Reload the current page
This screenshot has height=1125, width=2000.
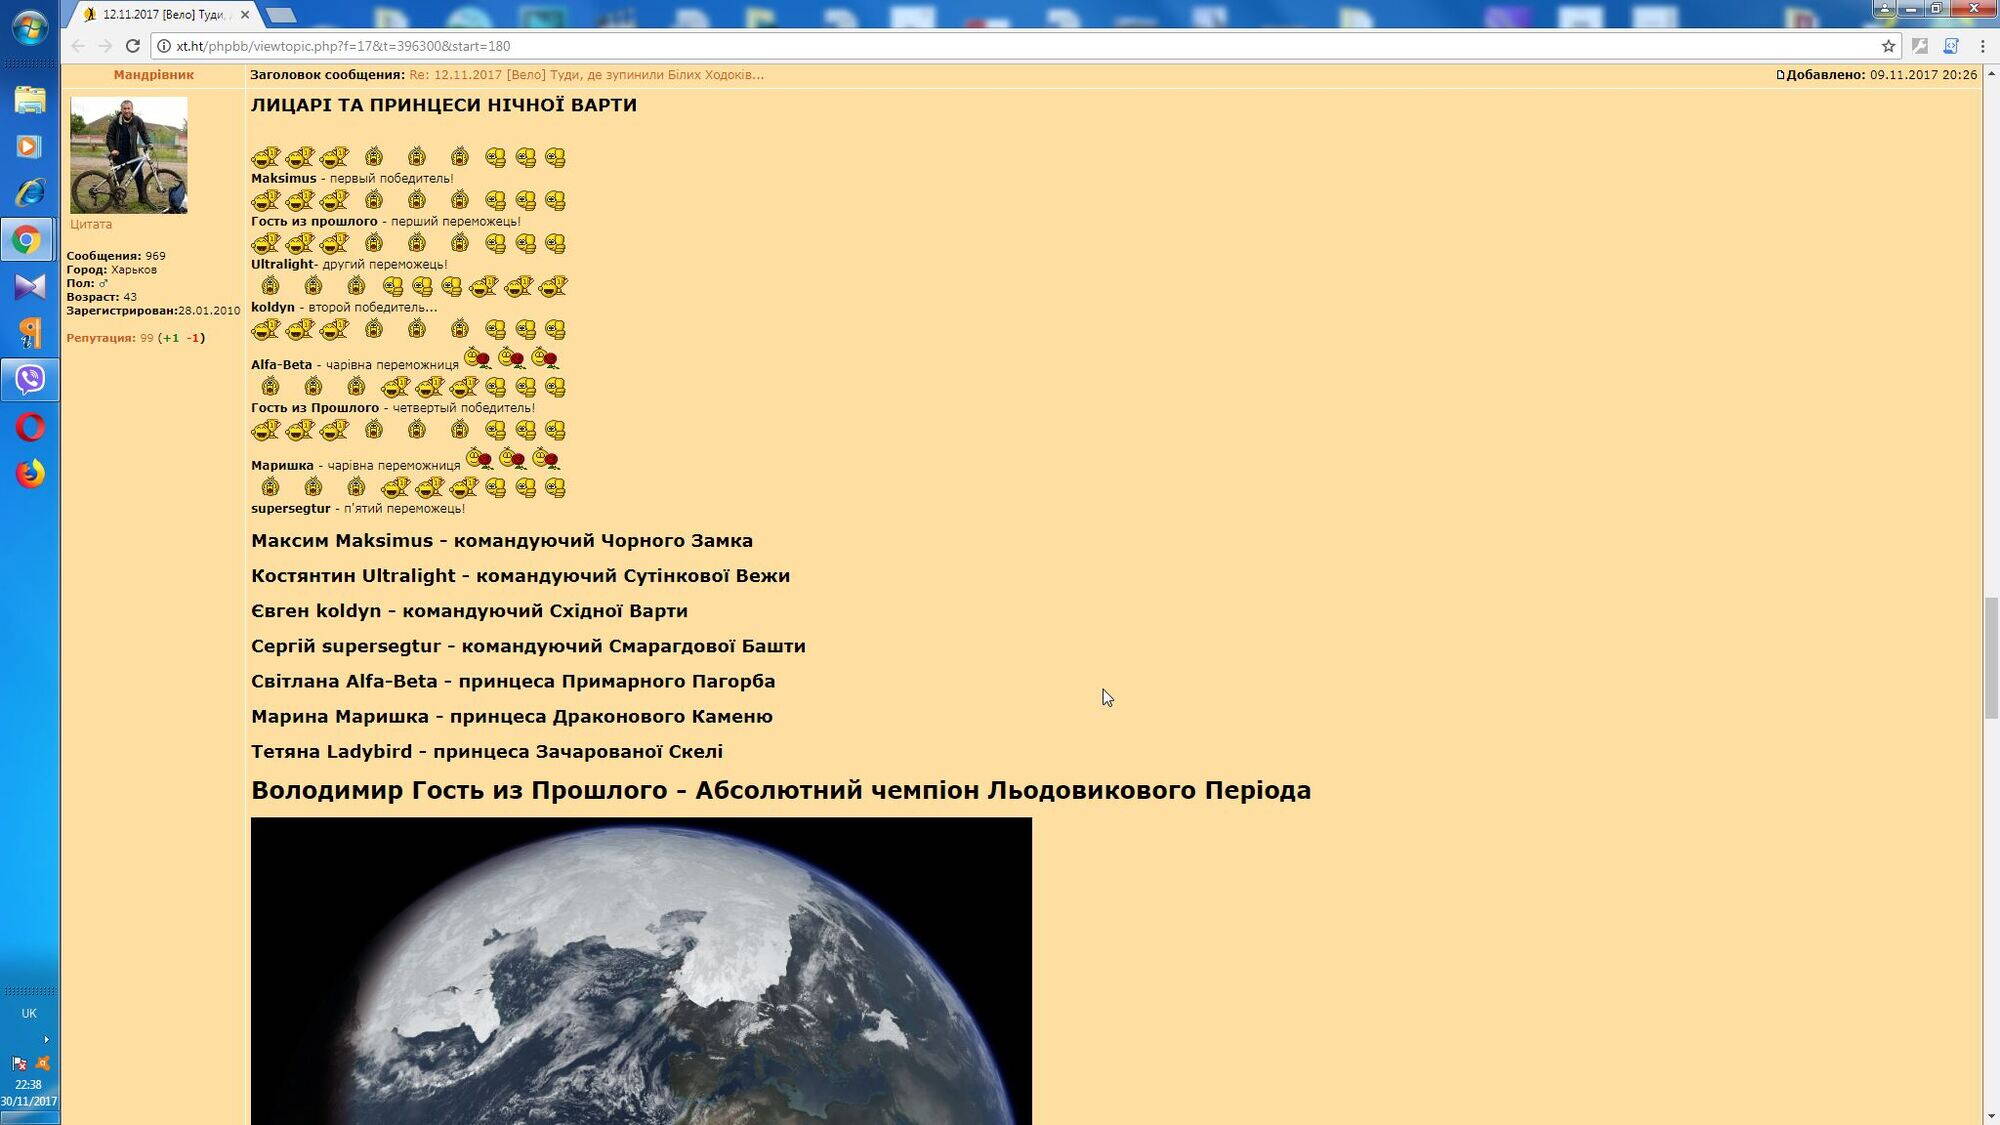coord(132,46)
